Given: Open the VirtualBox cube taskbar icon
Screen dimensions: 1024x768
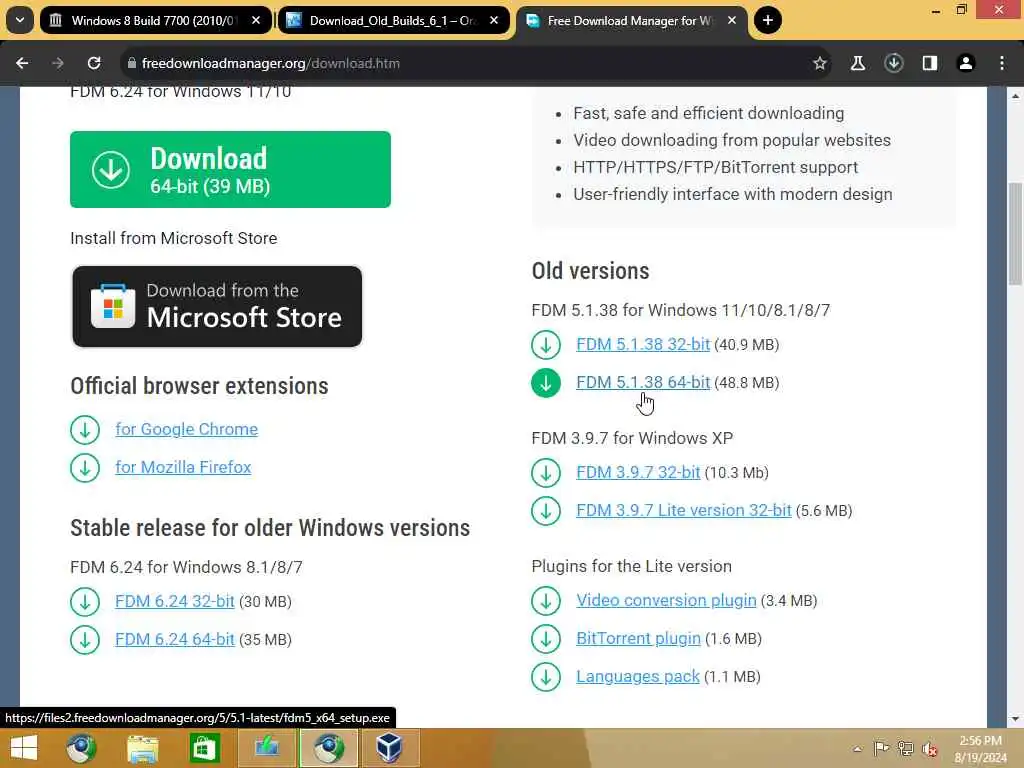Looking at the screenshot, I should click(389, 748).
